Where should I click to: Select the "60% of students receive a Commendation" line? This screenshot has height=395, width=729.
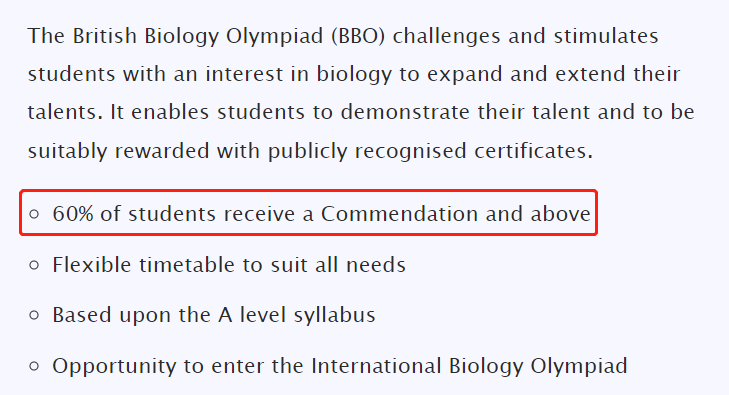pyautogui.click(x=321, y=214)
